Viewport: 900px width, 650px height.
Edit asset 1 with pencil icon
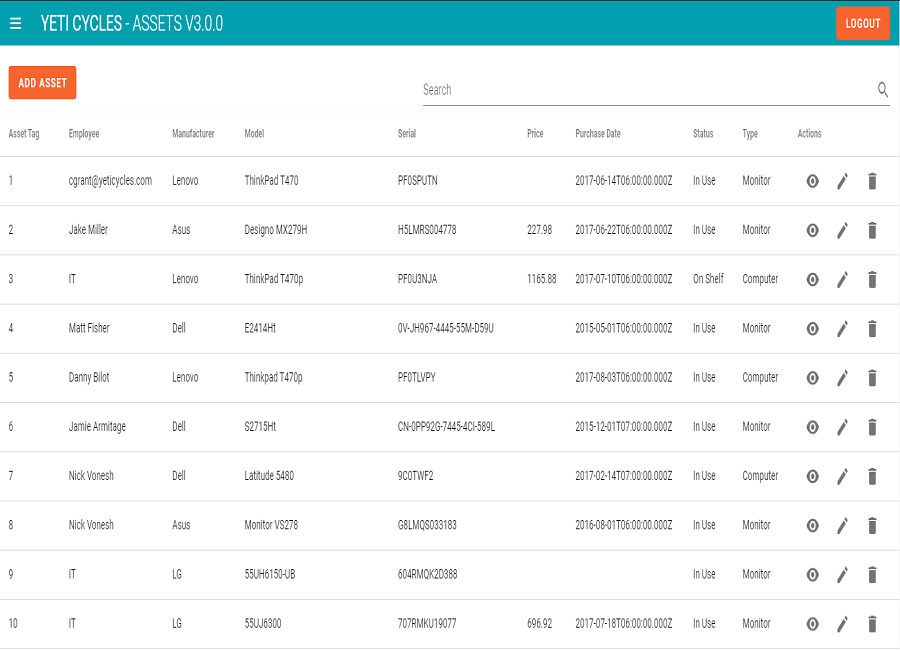842,181
